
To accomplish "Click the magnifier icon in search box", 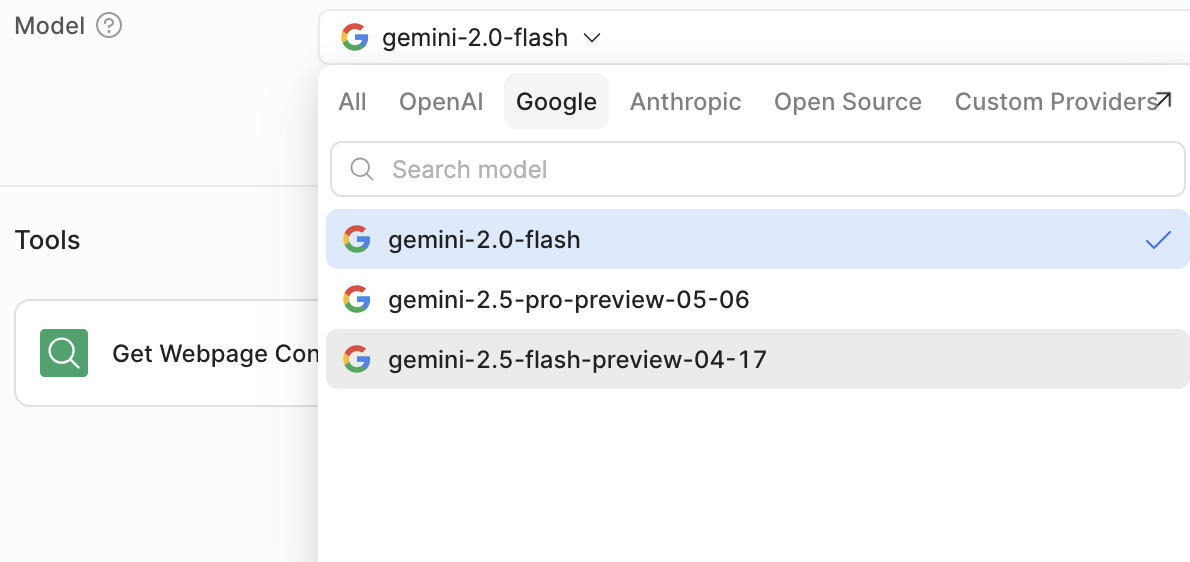I will pyautogui.click(x=362, y=169).
